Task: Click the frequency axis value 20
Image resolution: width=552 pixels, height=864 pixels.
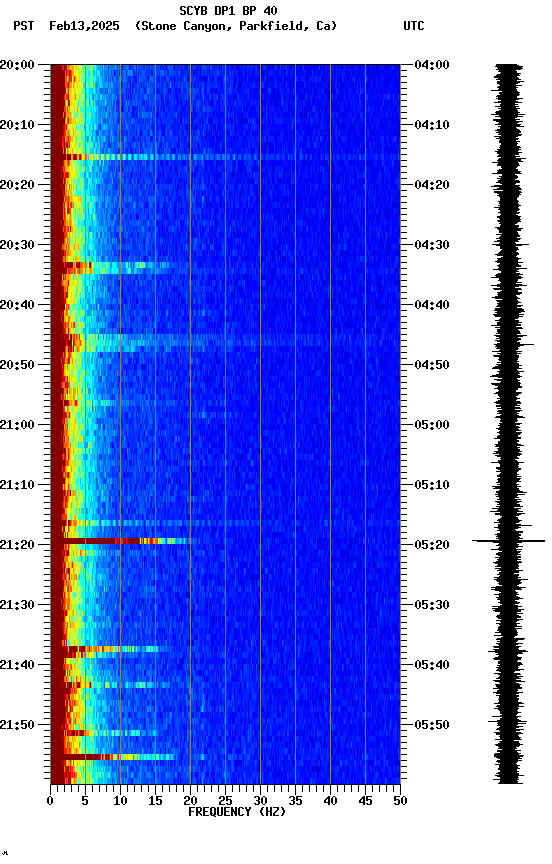Action: click(x=190, y=802)
